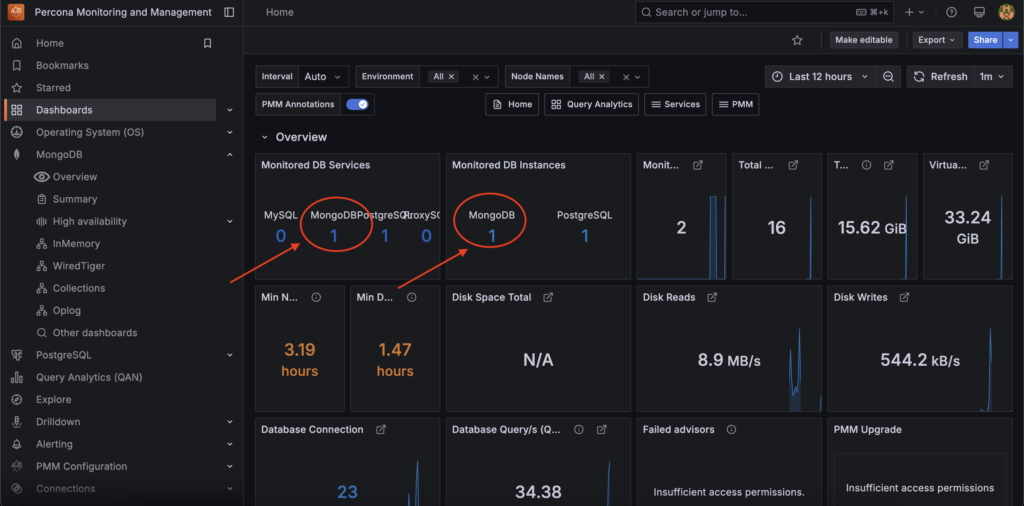The image size is (1024, 506).
Task: Open Disk Writes external link icon
Action: coord(904,297)
